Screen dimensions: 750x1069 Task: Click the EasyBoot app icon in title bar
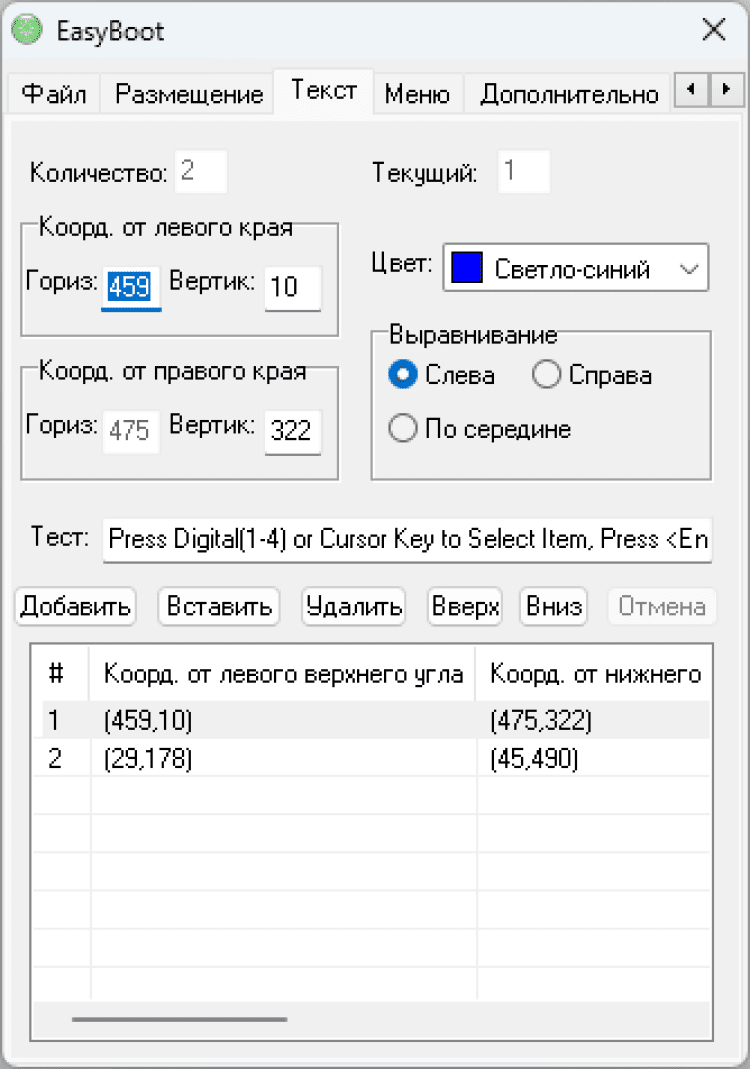(x=28, y=30)
